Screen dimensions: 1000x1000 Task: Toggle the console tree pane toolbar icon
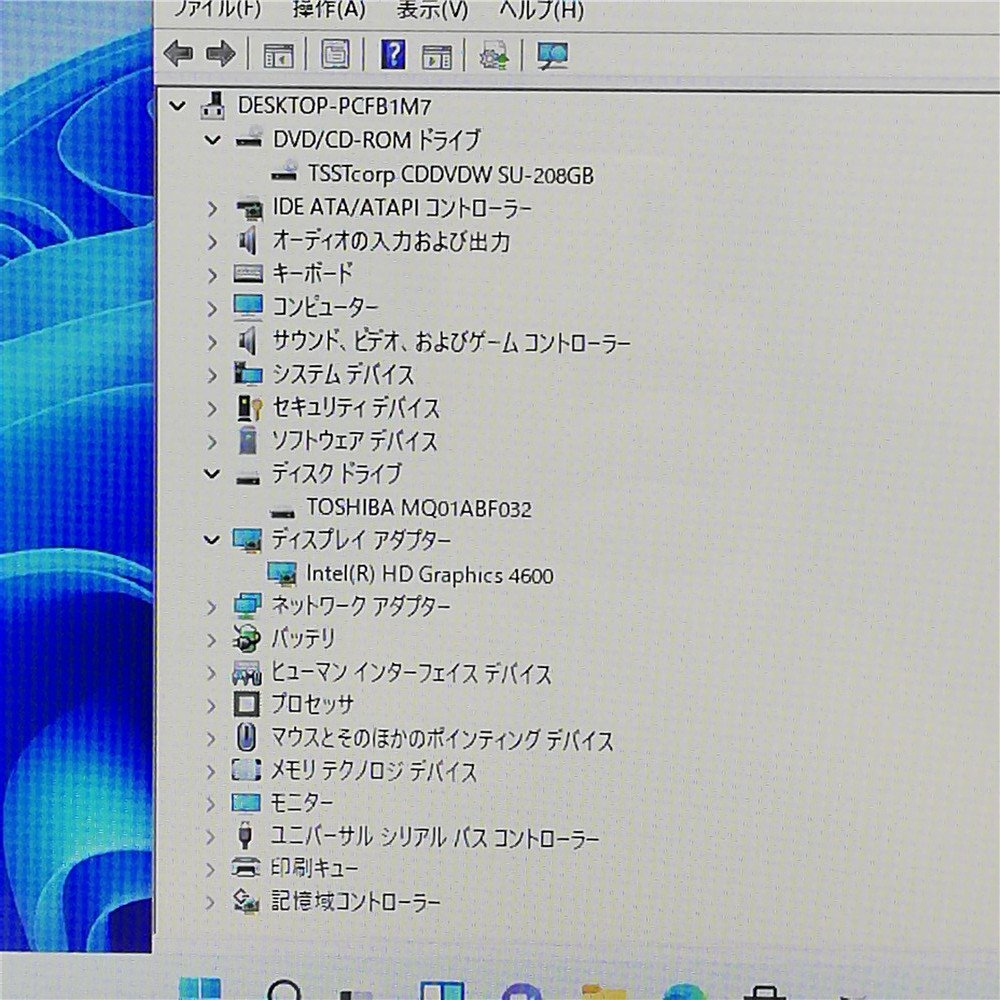click(279, 55)
